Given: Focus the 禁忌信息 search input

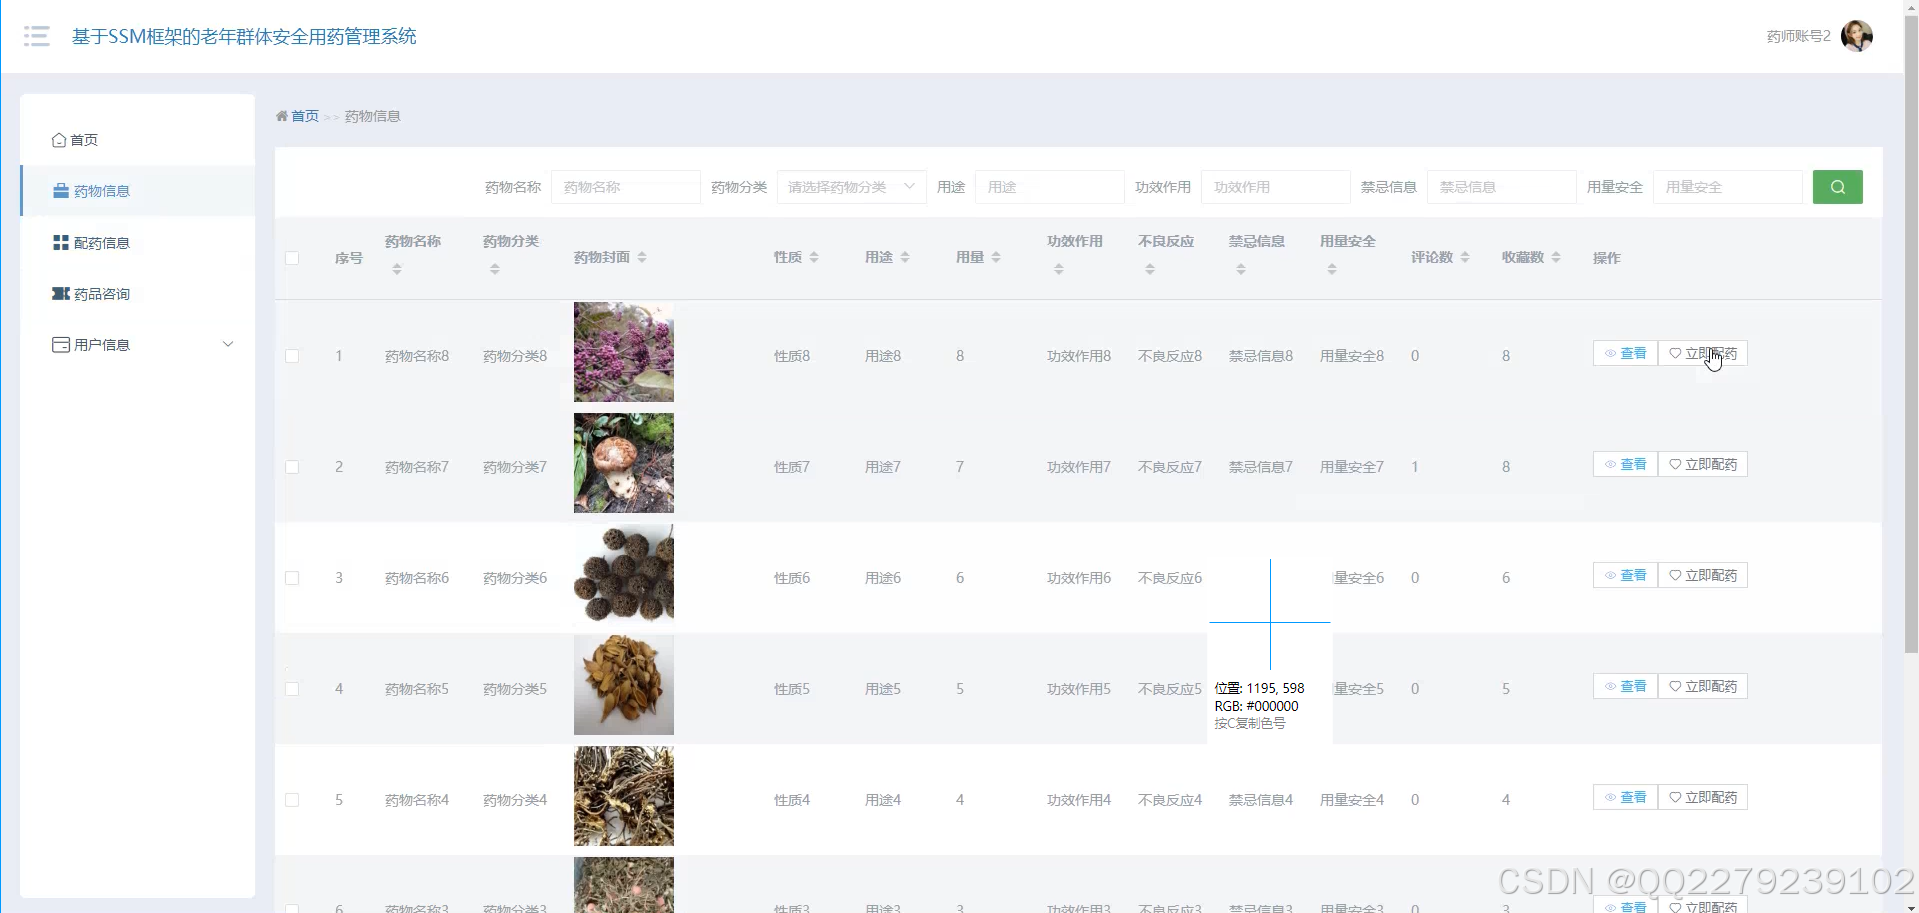Looking at the screenshot, I should [x=1502, y=187].
